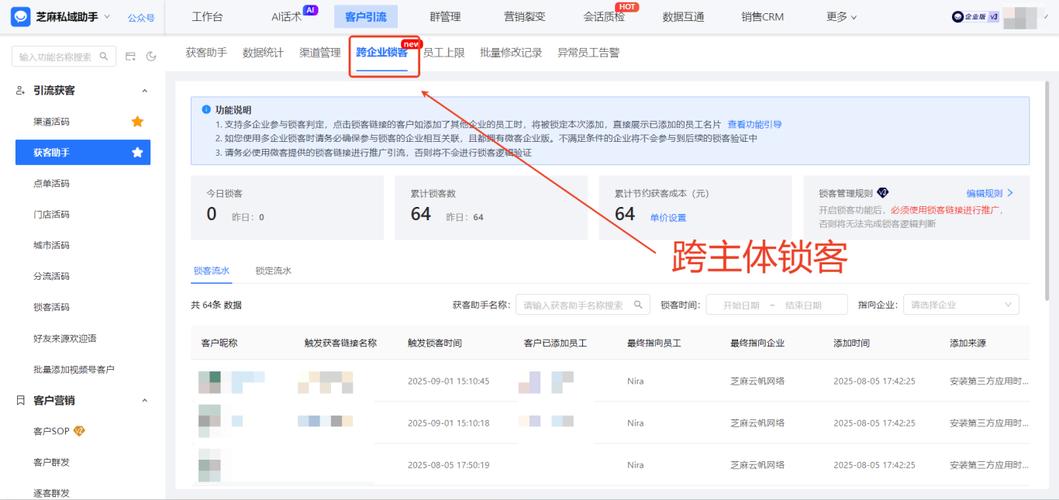The height and width of the screenshot is (500, 1059).
Task: Collapse the 客户营销 sidebar section
Action: coord(144,401)
